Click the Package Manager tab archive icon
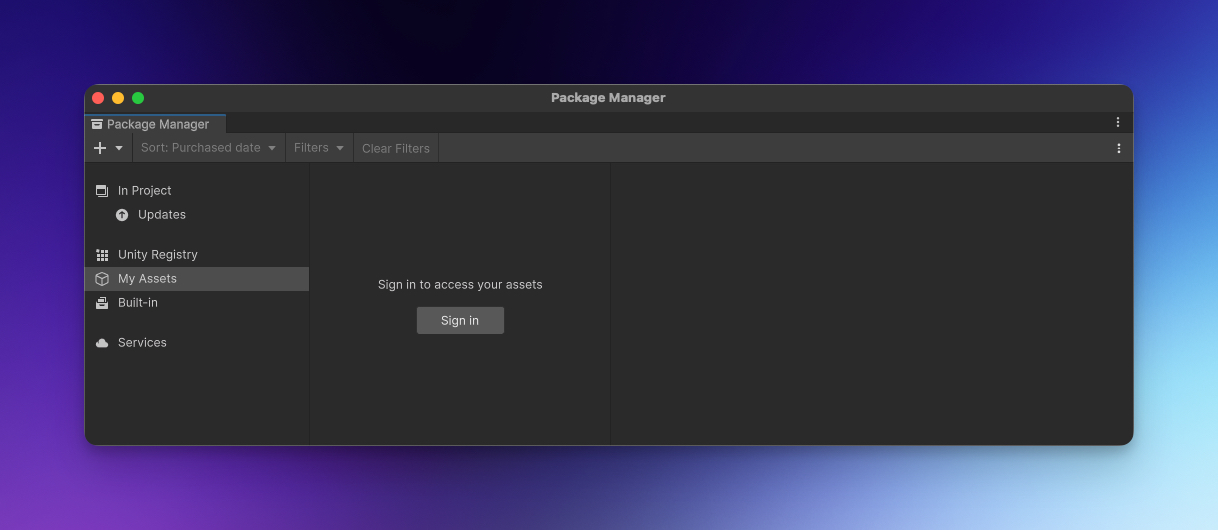This screenshot has width=1218, height=530. [x=97, y=124]
